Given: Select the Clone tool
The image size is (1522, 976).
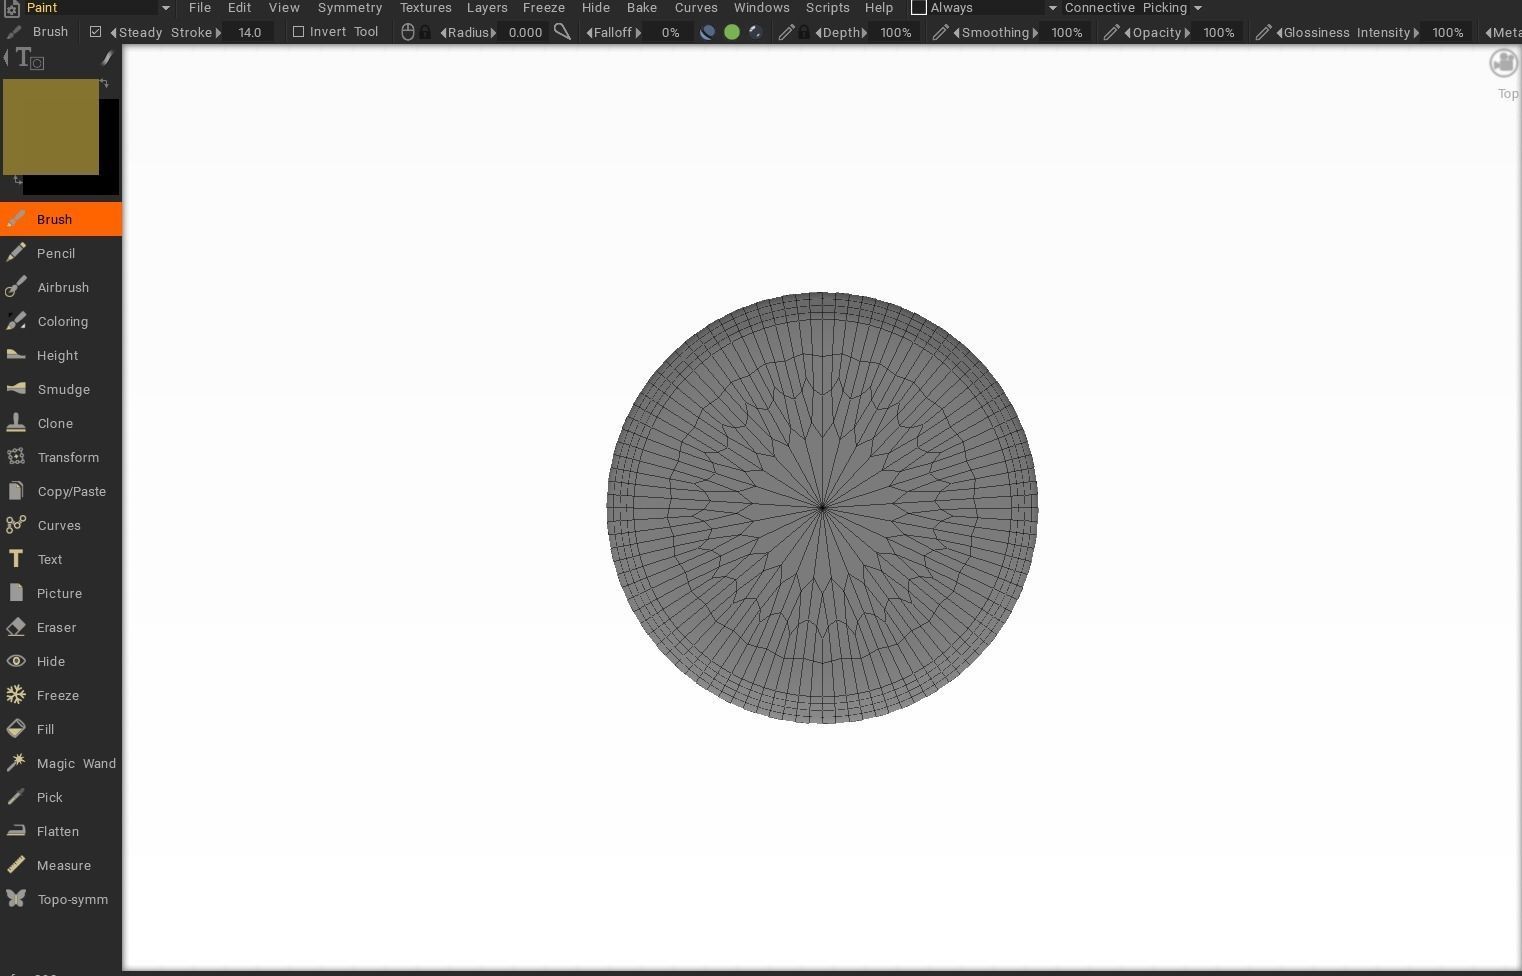Looking at the screenshot, I should [x=61, y=423].
